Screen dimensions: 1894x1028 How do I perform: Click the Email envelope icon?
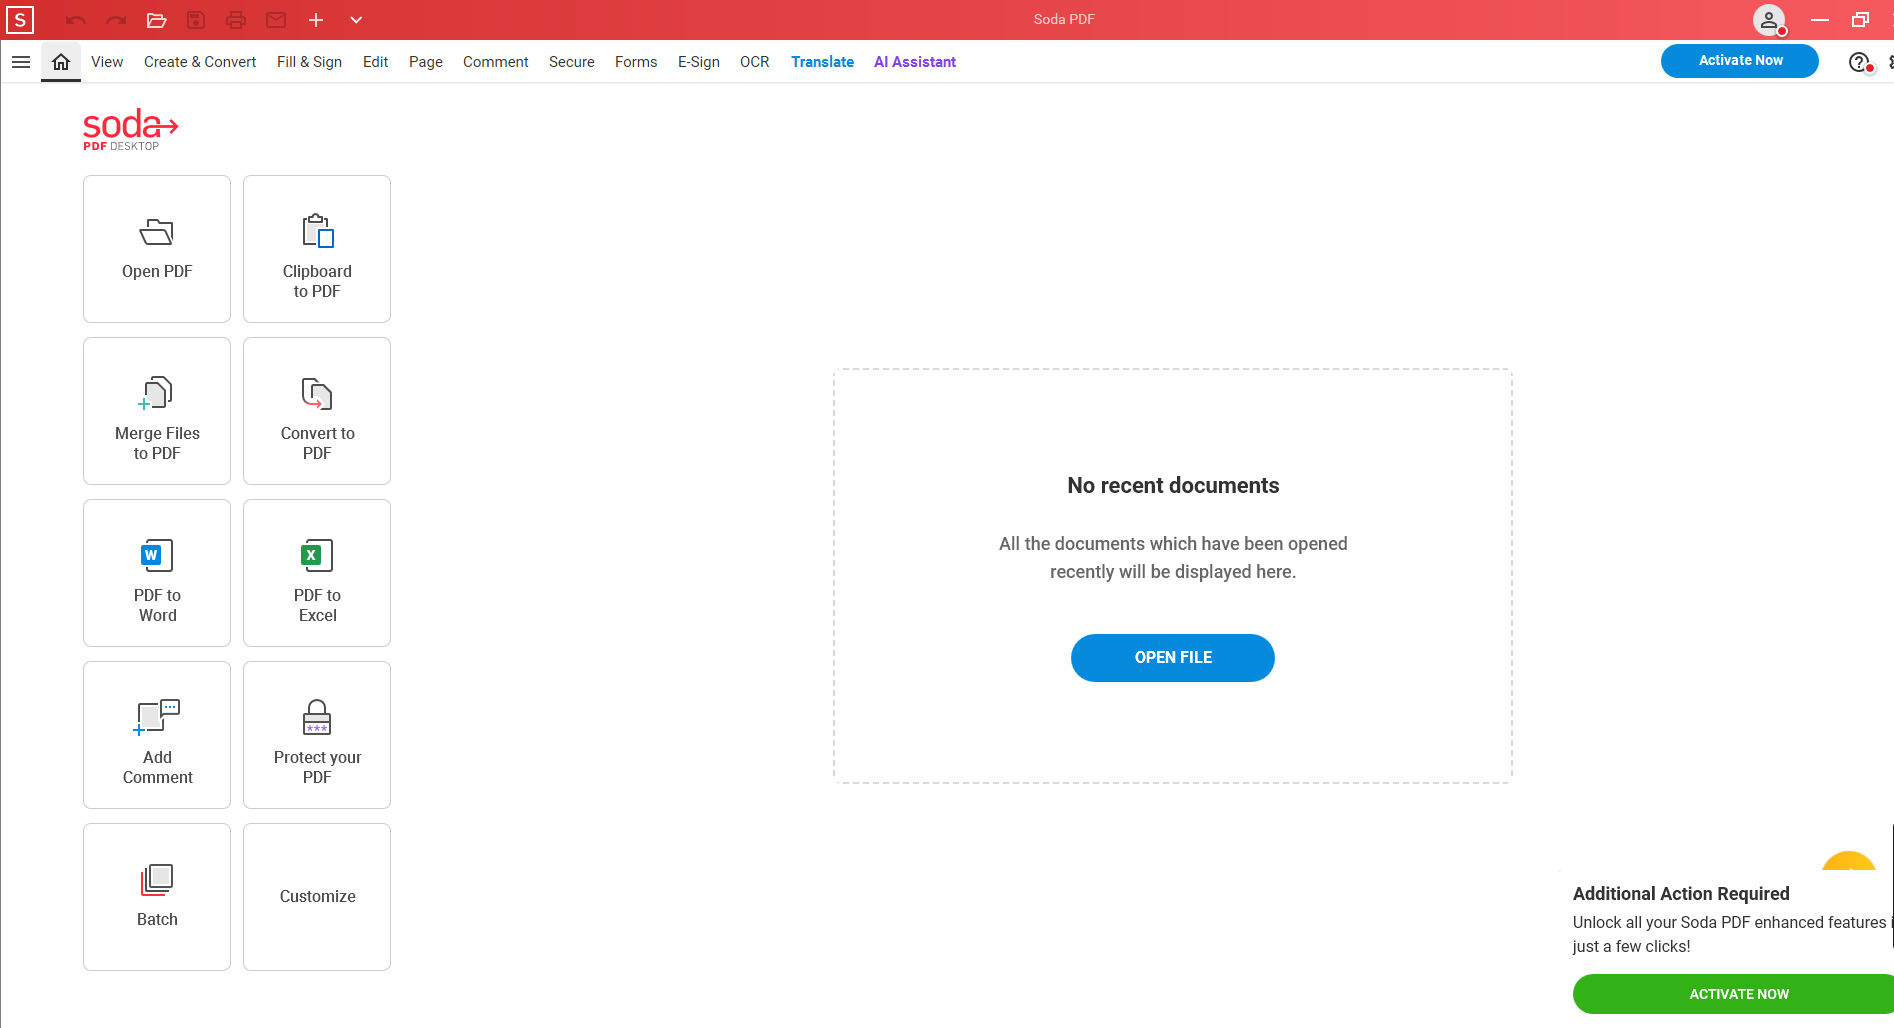(x=276, y=20)
